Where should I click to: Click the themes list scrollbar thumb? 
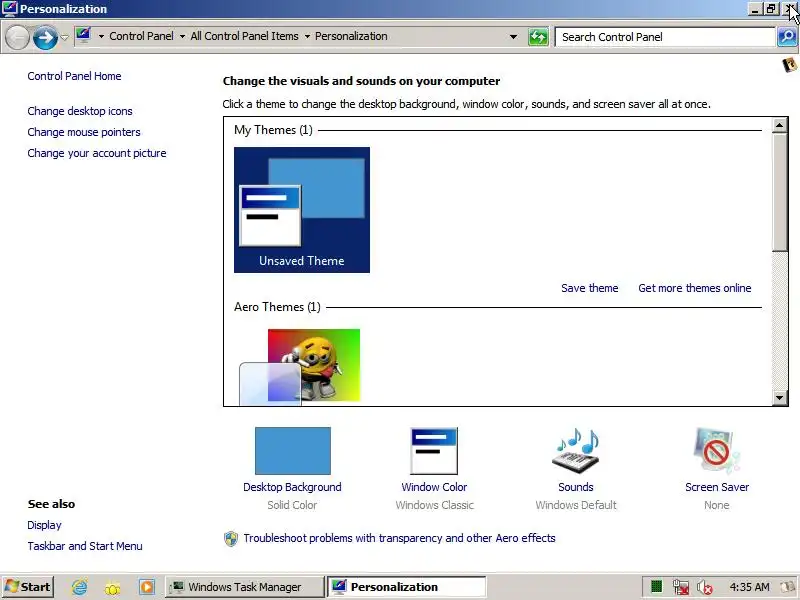point(780,192)
